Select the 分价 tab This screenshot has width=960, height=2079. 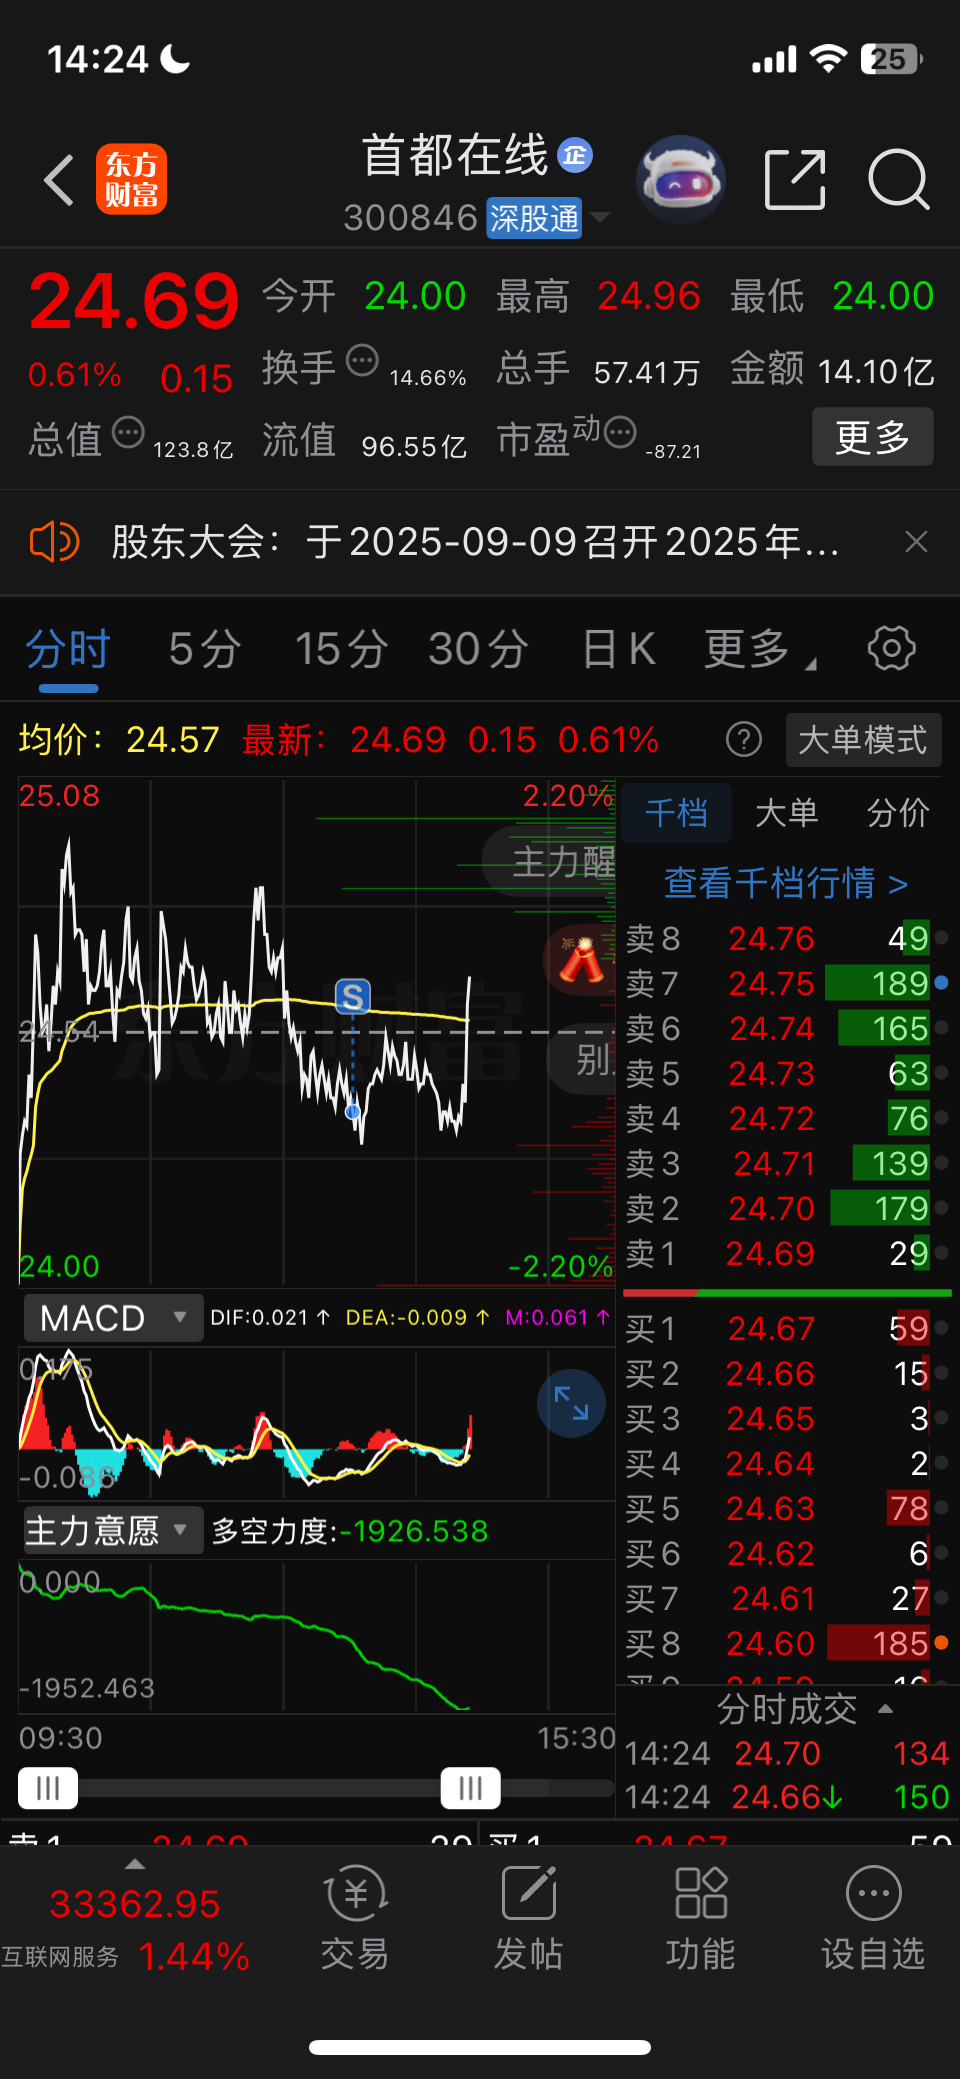(897, 813)
